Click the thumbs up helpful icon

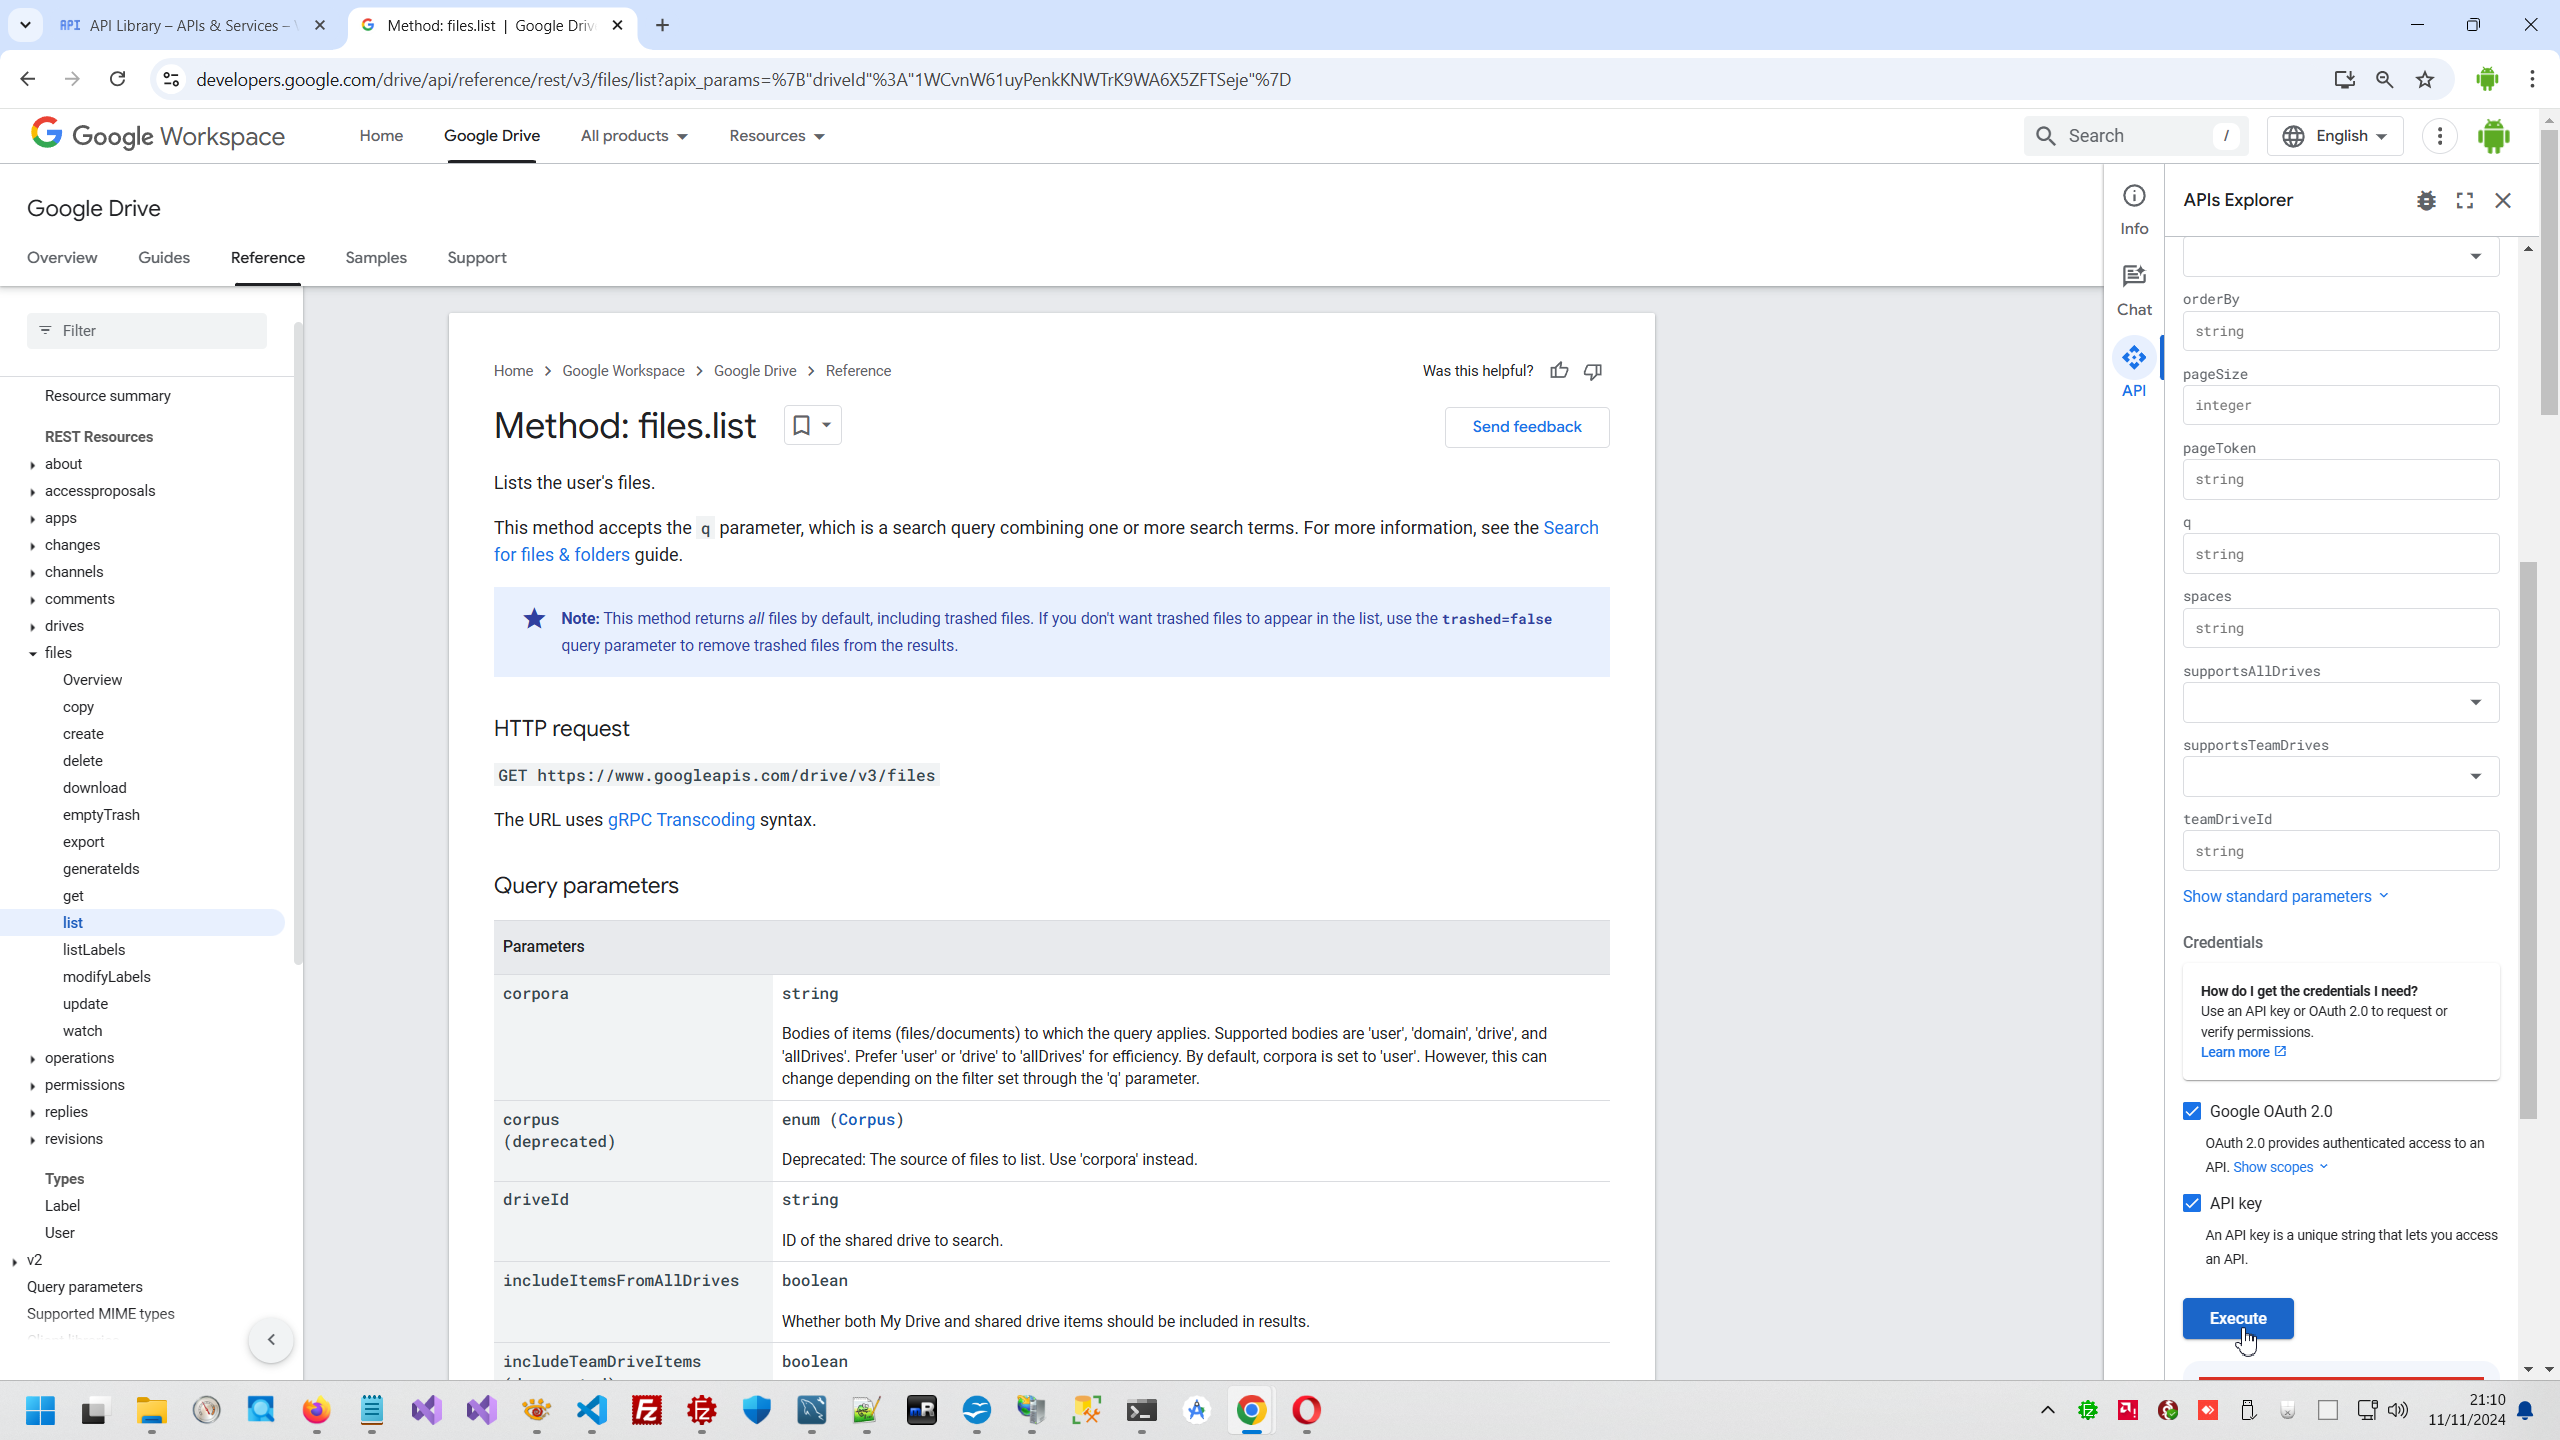1559,371
